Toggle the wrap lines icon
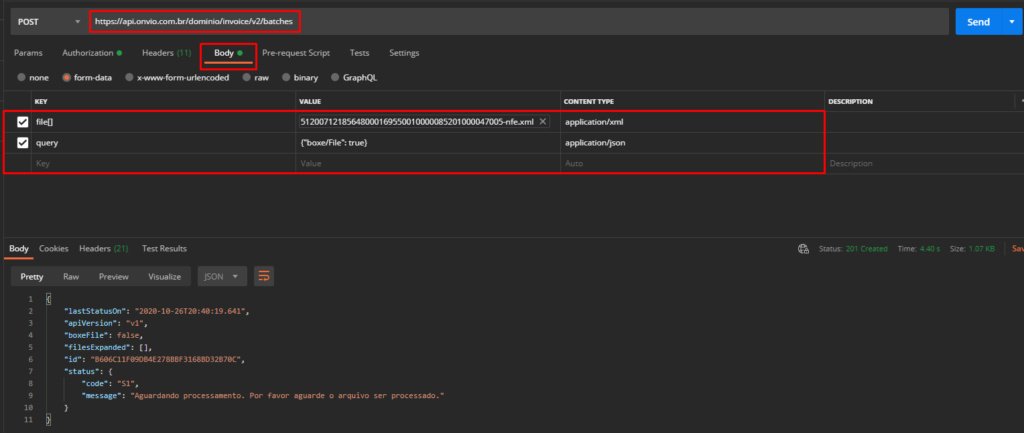This screenshot has width=1024, height=433. coord(264,277)
